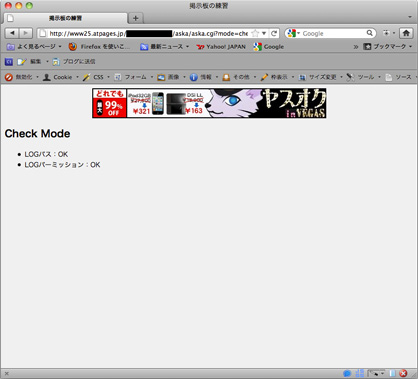Open ブックマーク menu

pos(388,47)
